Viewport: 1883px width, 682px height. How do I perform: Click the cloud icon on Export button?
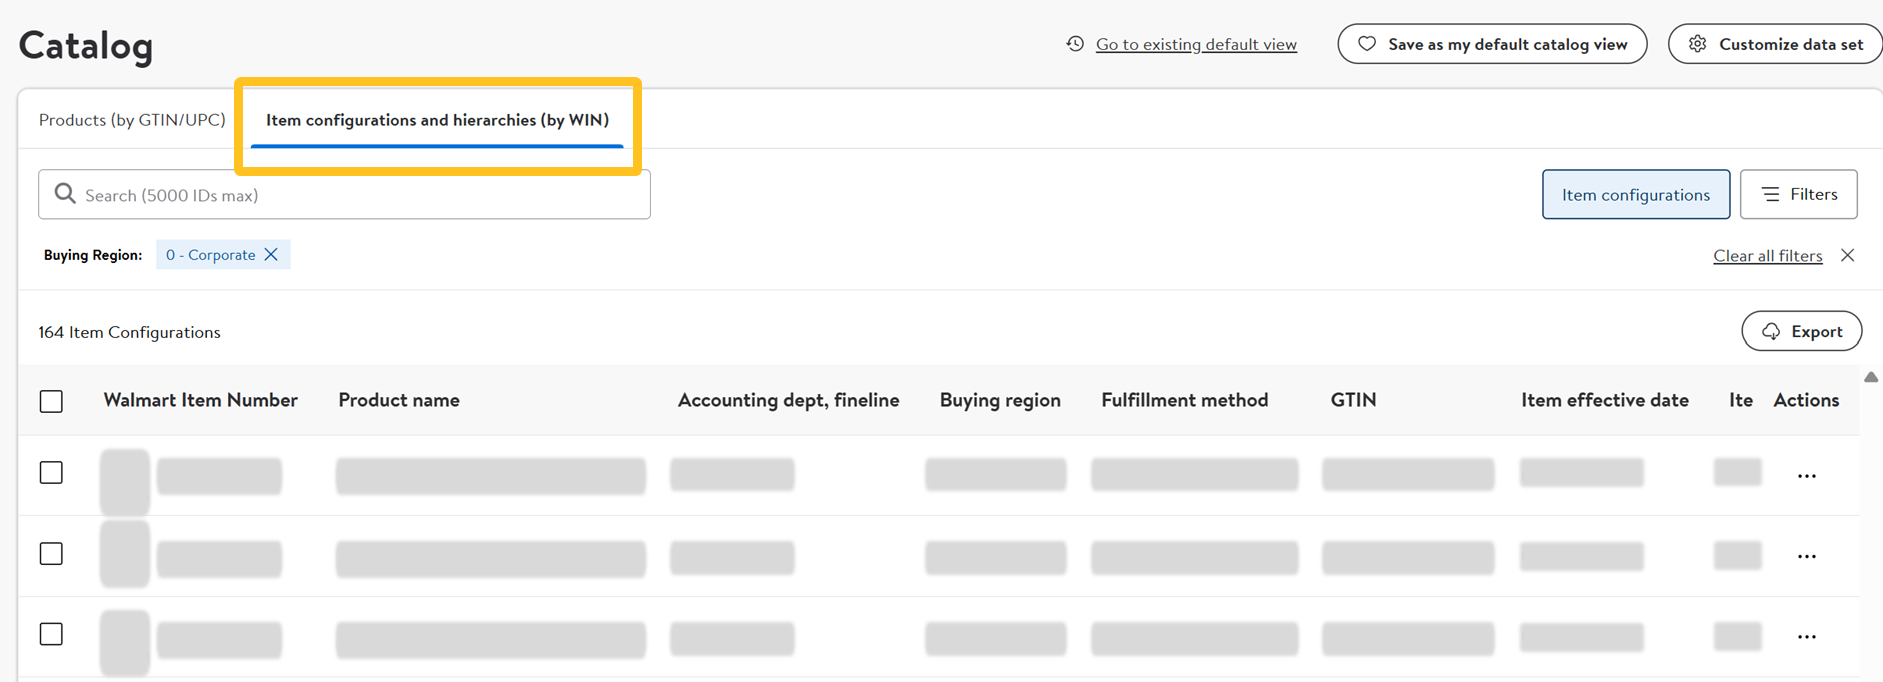(x=1771, y=331)
